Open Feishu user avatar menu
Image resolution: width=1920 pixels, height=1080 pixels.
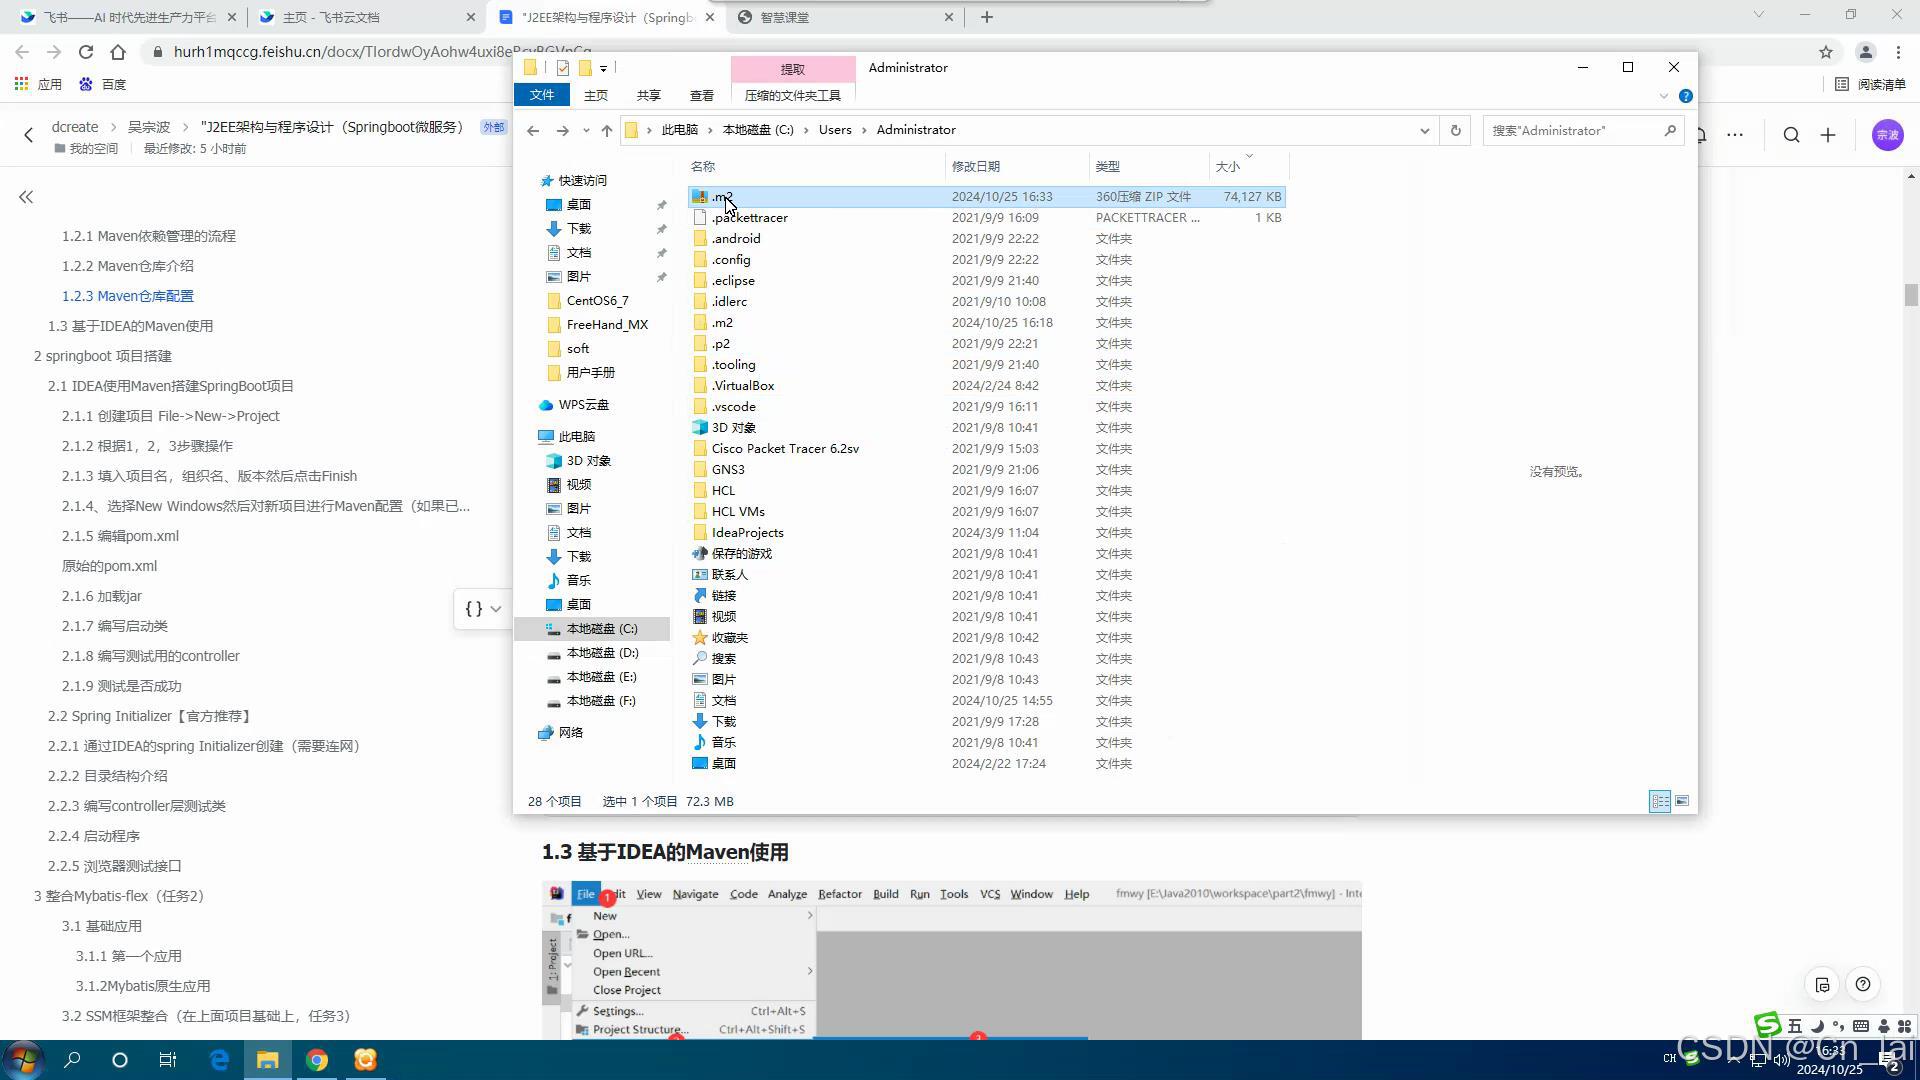[1887, 135]
